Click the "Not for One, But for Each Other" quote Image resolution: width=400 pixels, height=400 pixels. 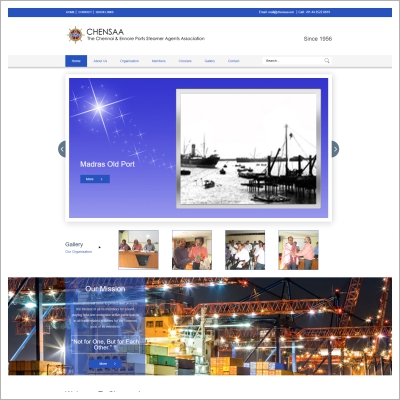105,345
